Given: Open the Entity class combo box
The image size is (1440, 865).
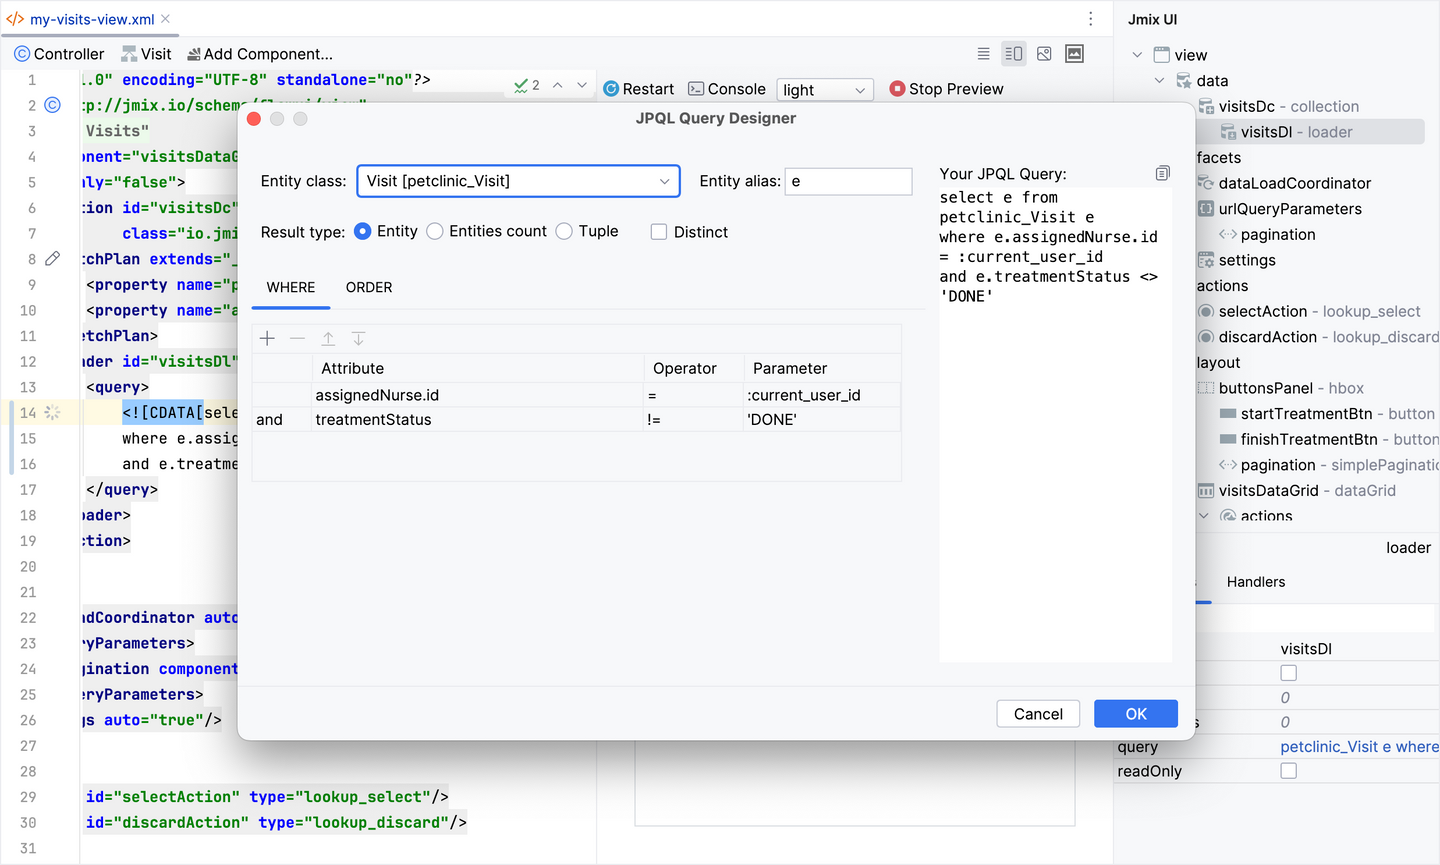Looking at the screenshot, I should (518, 181).
